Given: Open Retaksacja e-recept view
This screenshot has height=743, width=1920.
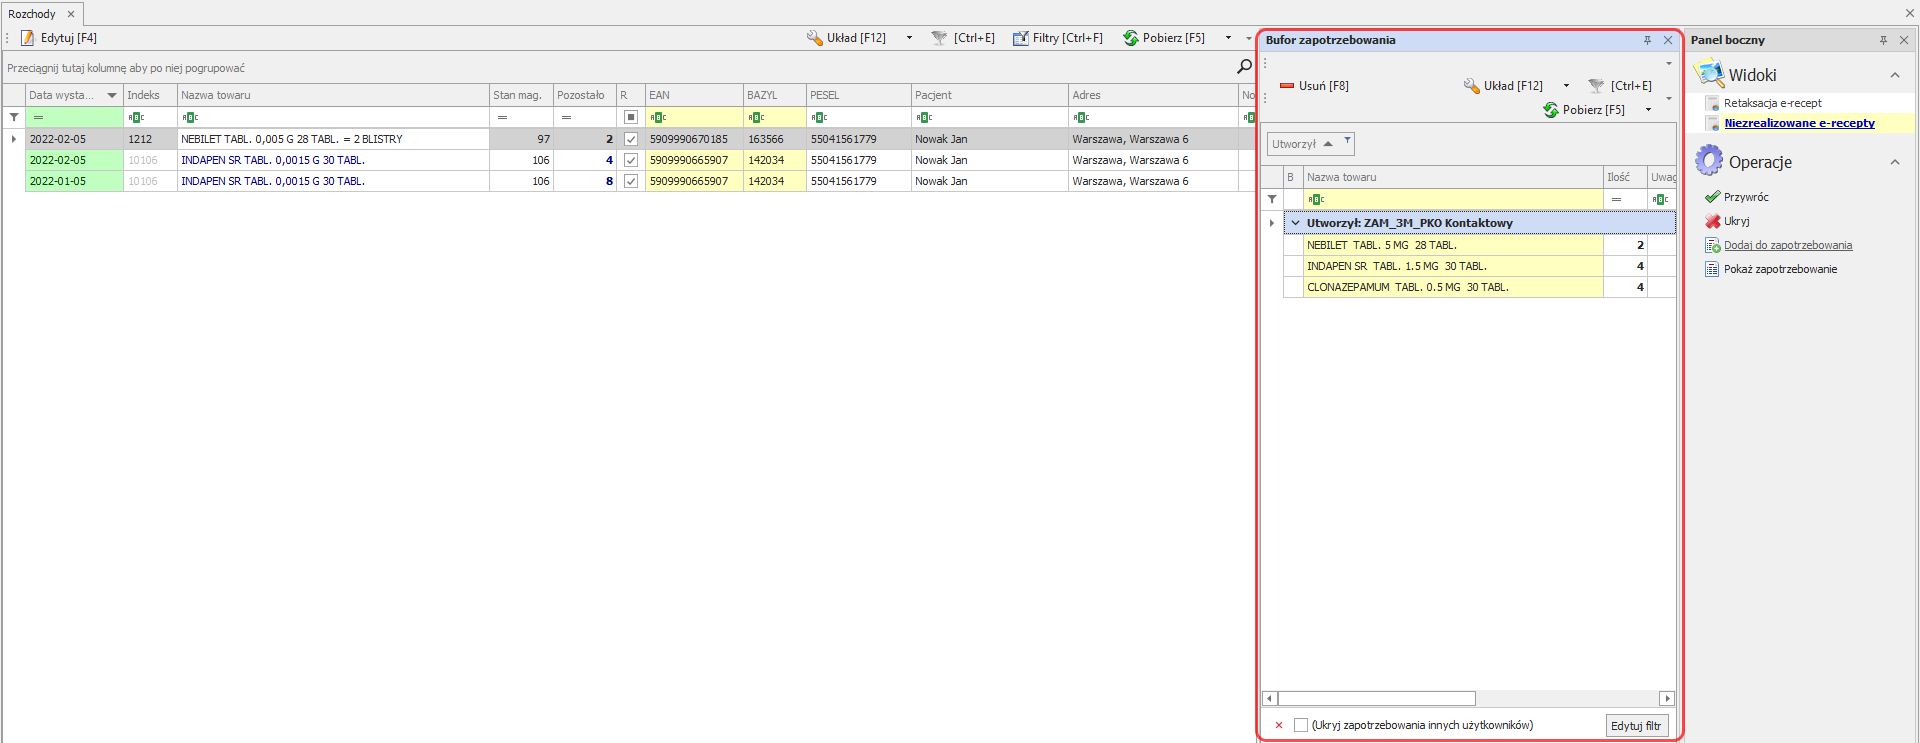Looking at the screenshot, I should (x=1772, y=103).
